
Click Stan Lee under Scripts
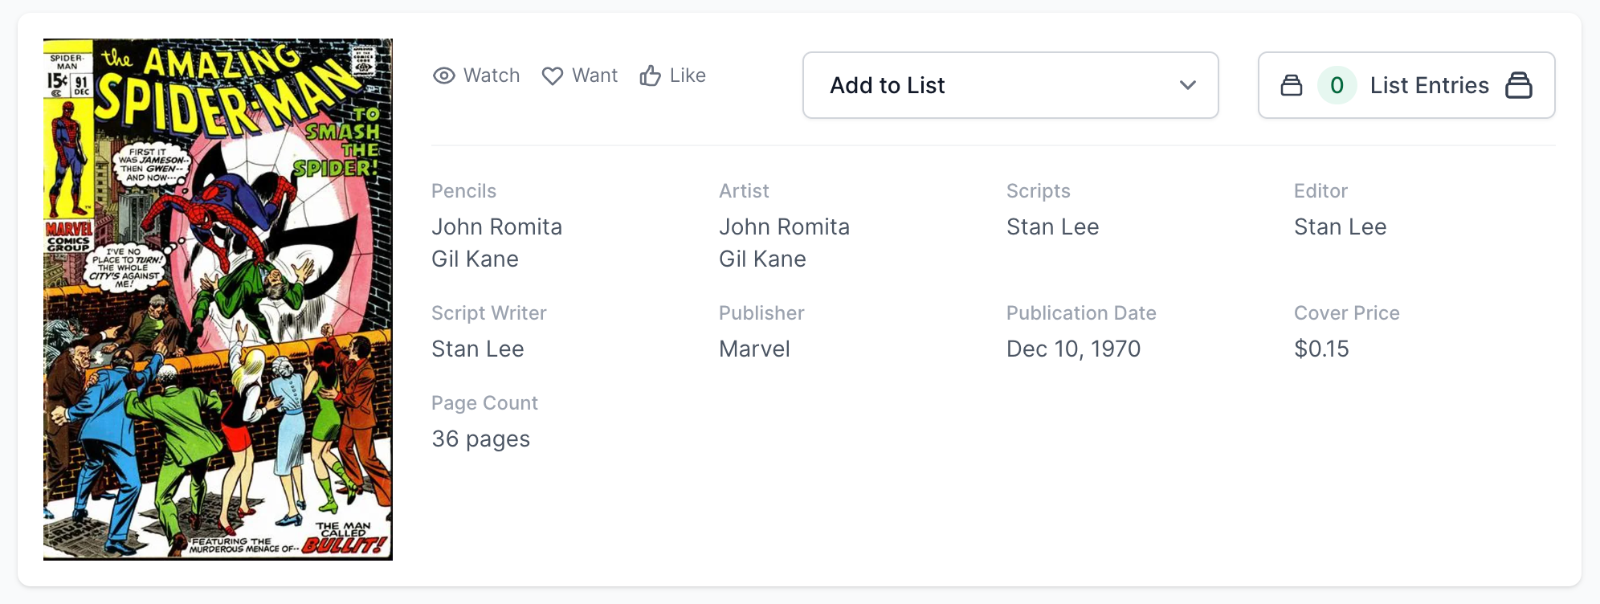1052,227
